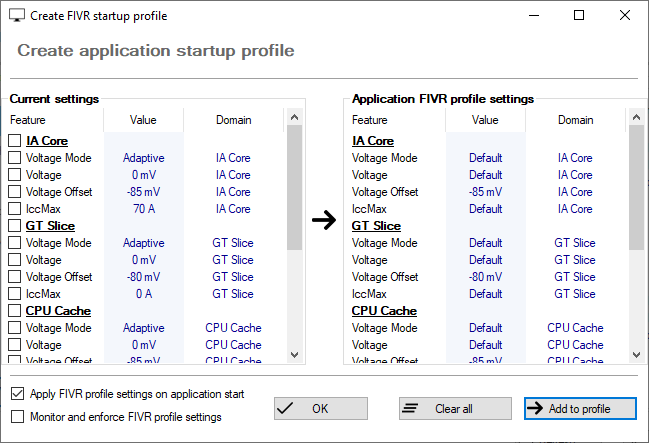The width and height of the screenshot is (649, 443).
Task: Select the '0 A' GT Slice IccMax value
Action: (x=144, y=294)
